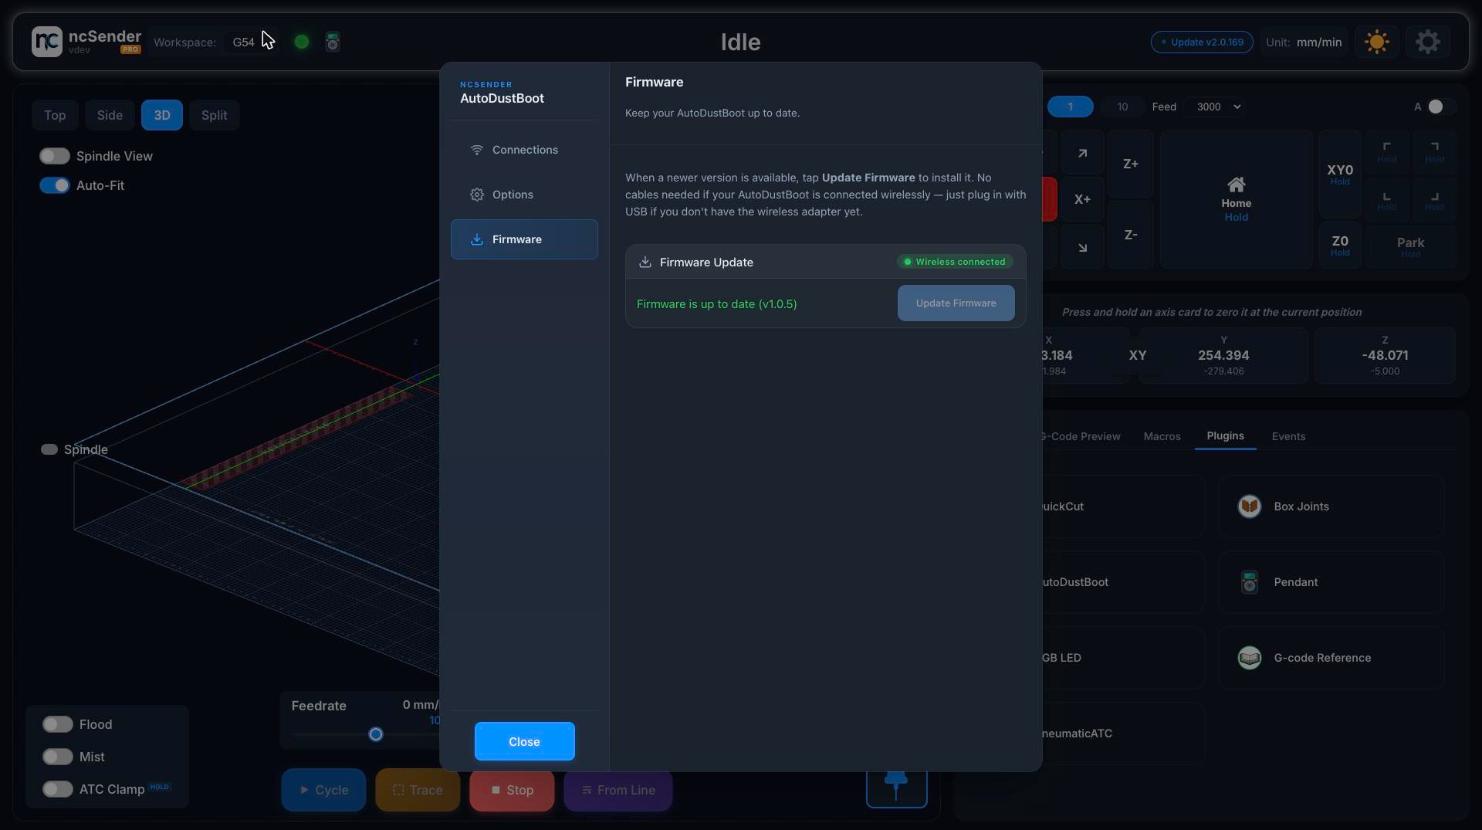Click the XY zero card
The height and width of the screenshot is (830, 1482).
[x=1137, y=355]
